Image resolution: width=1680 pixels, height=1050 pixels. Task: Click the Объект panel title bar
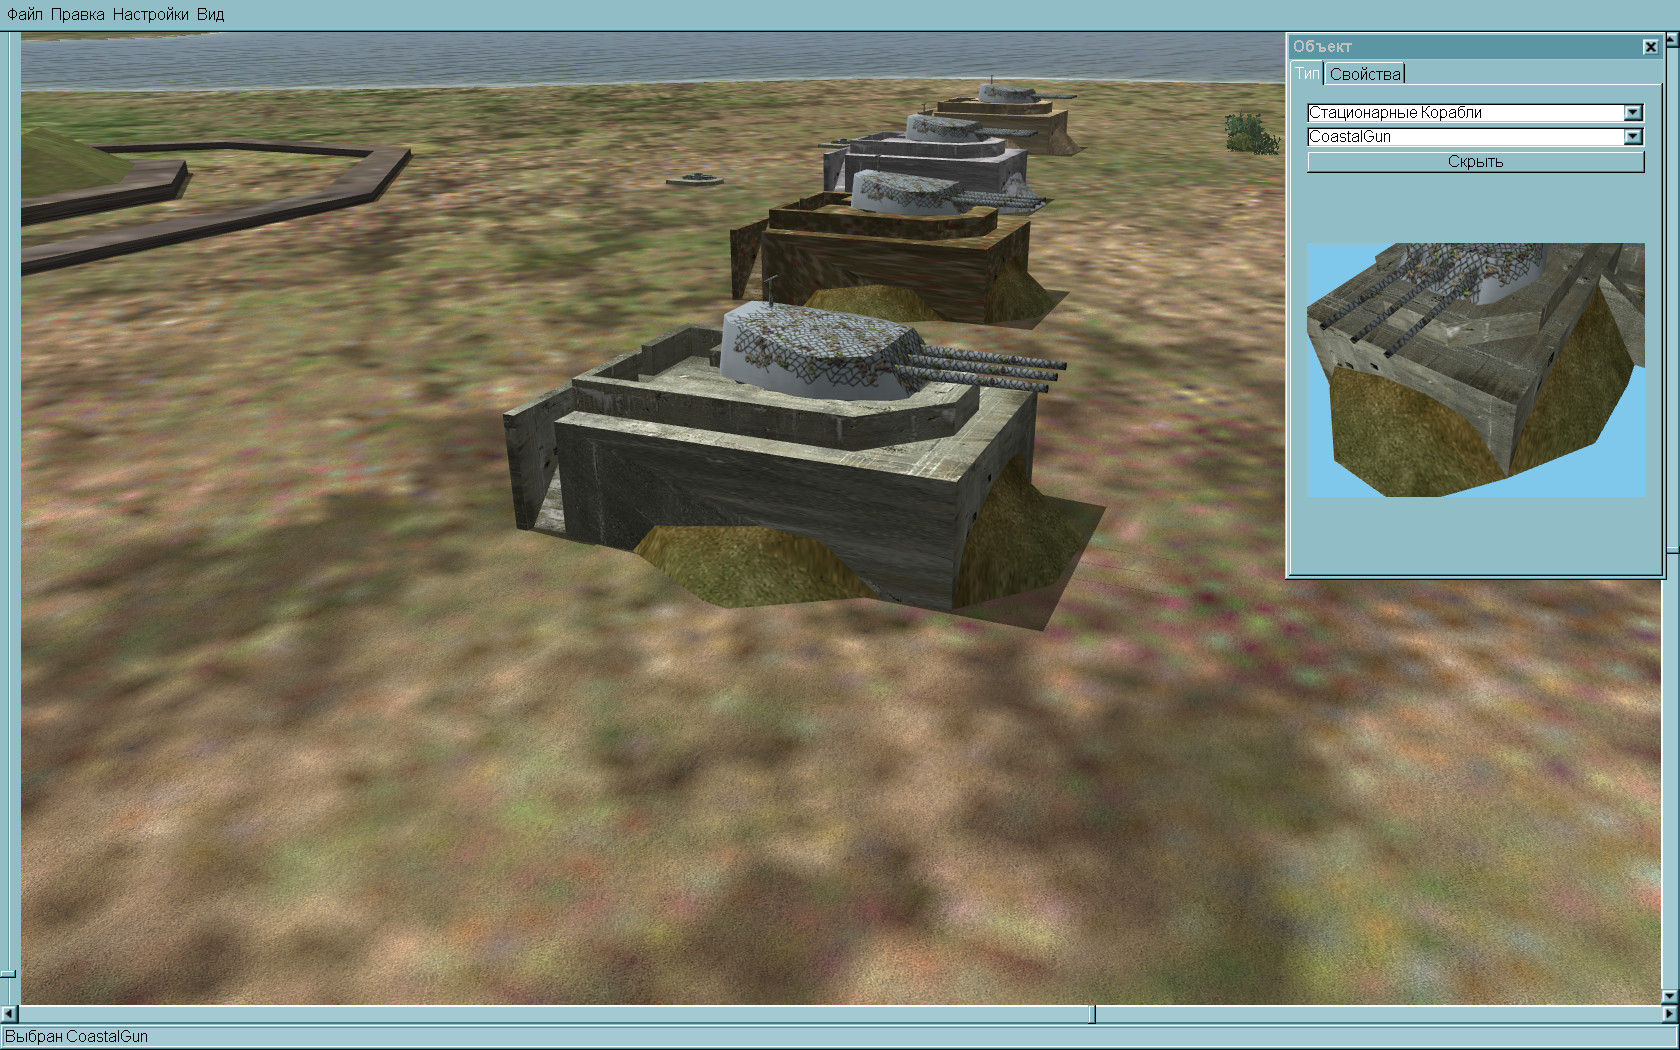click(x=1465, y=47)
